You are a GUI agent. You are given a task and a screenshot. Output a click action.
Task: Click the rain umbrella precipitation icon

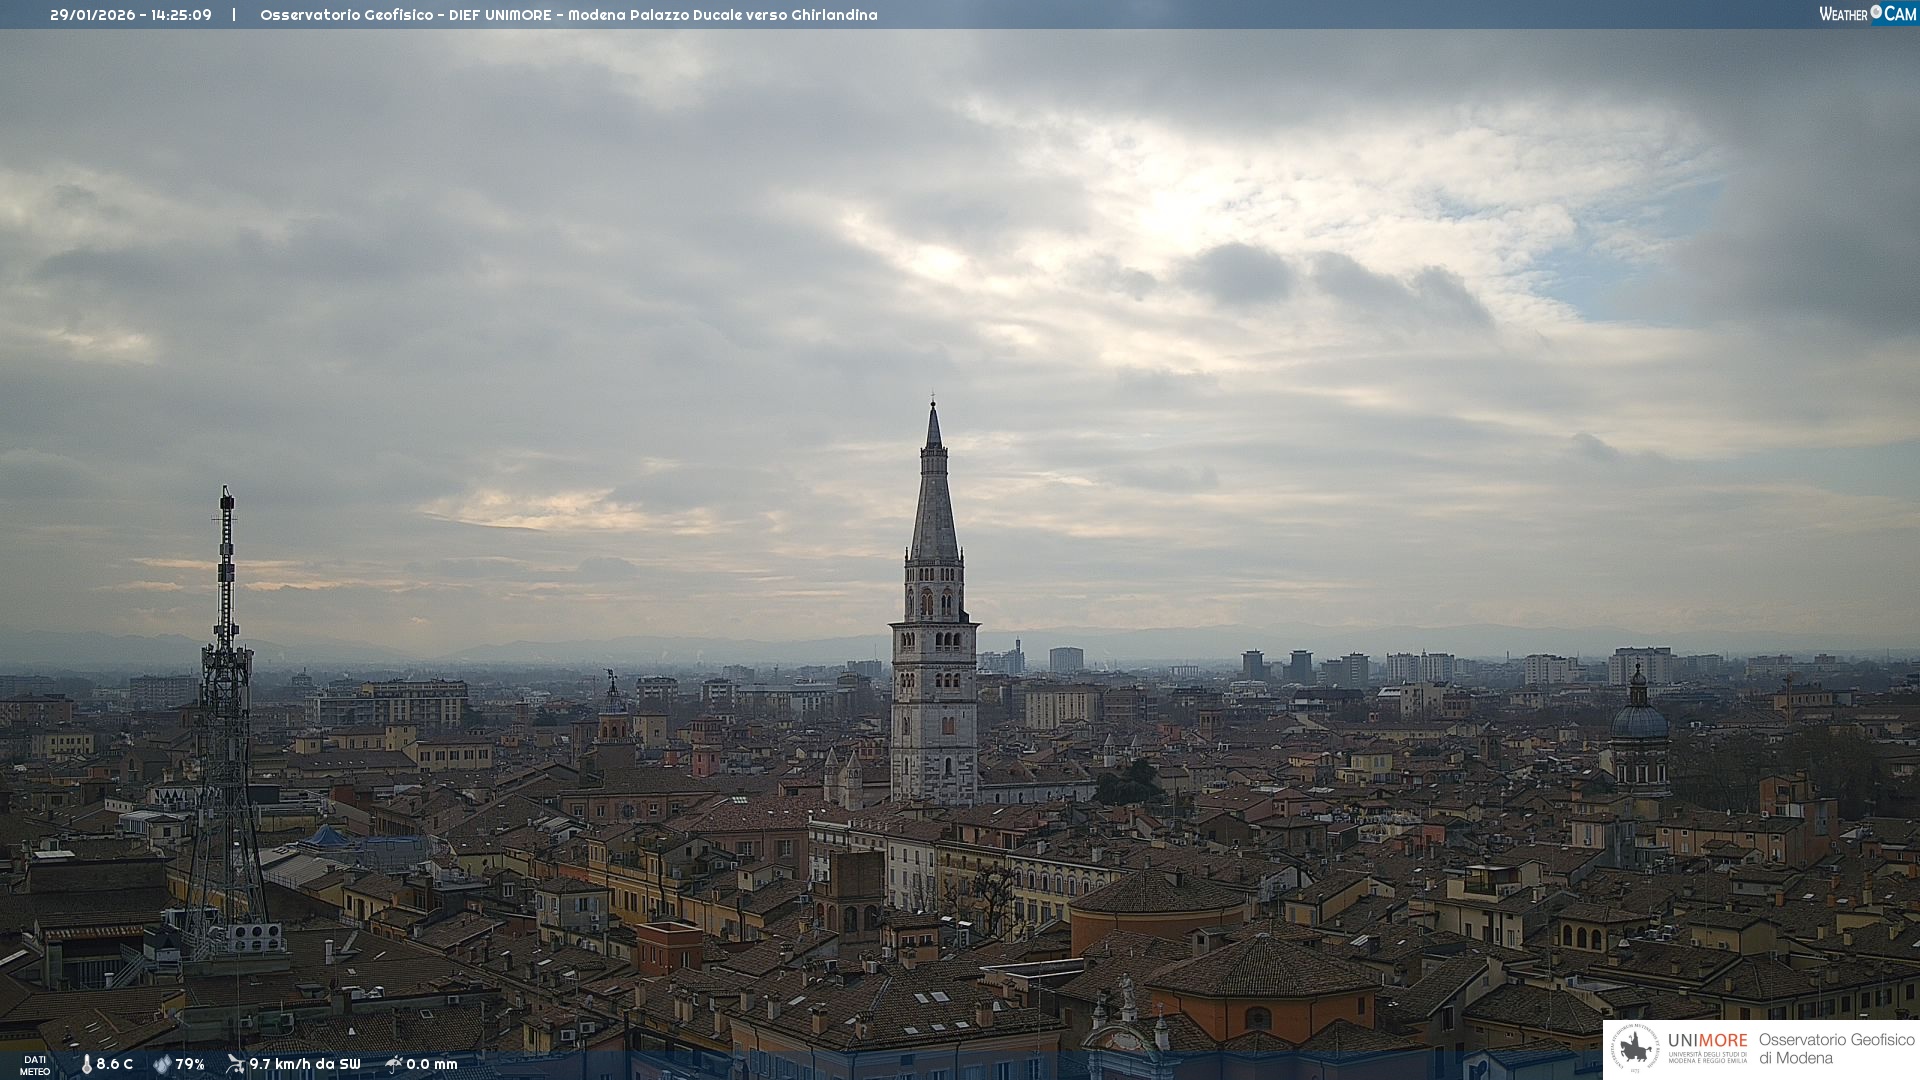tap(393, 1064)
